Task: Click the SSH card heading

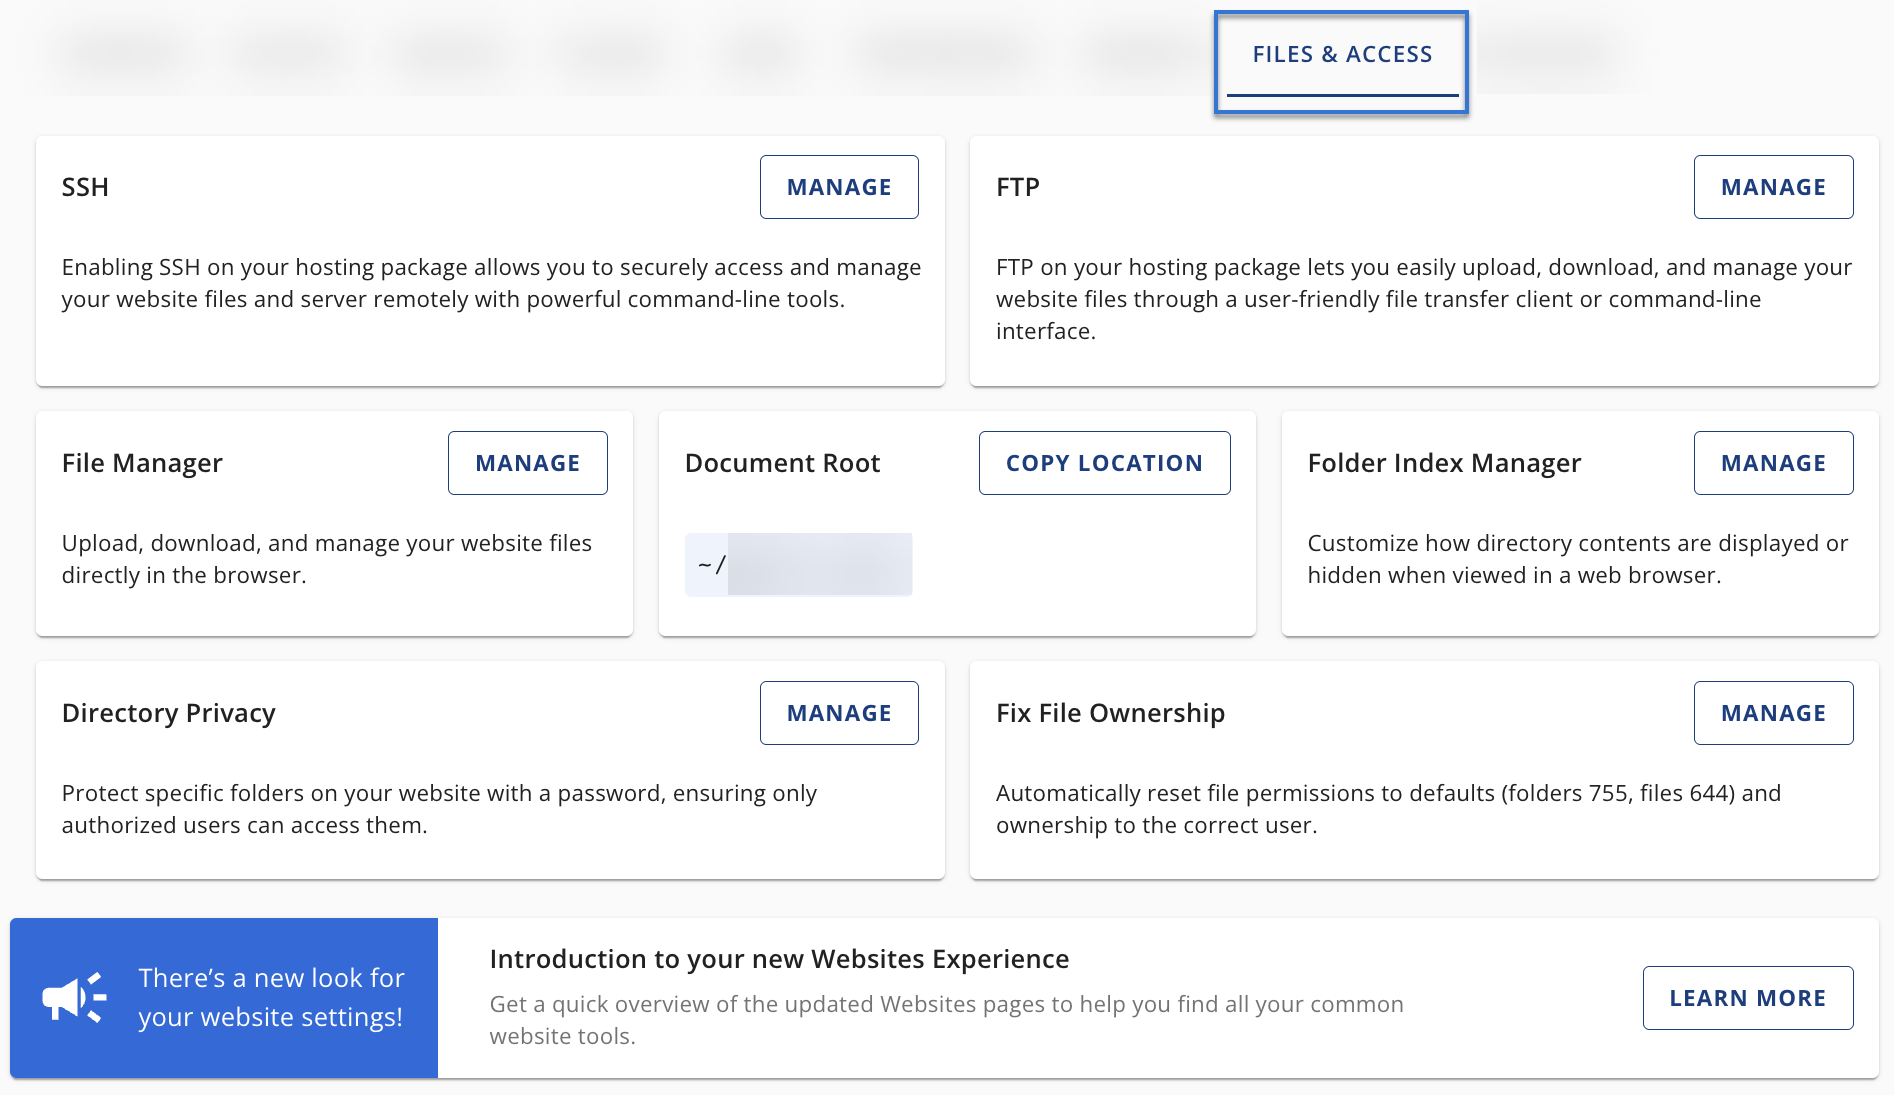Action: [x=85, y=187]
